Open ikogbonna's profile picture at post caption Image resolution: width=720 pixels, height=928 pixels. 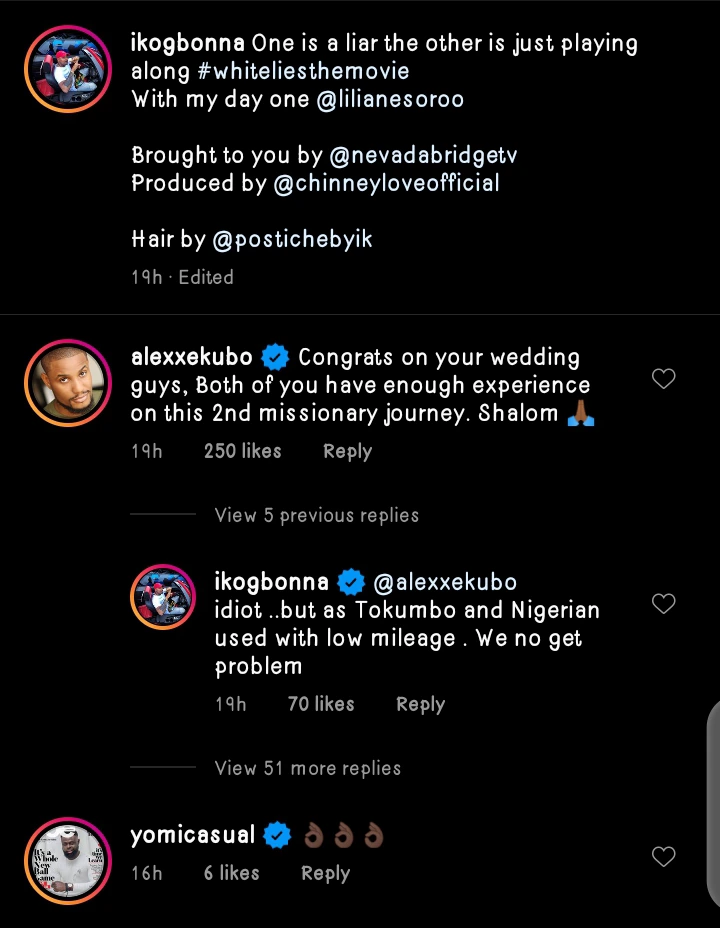pyautogui.click(x=68, y=68)
